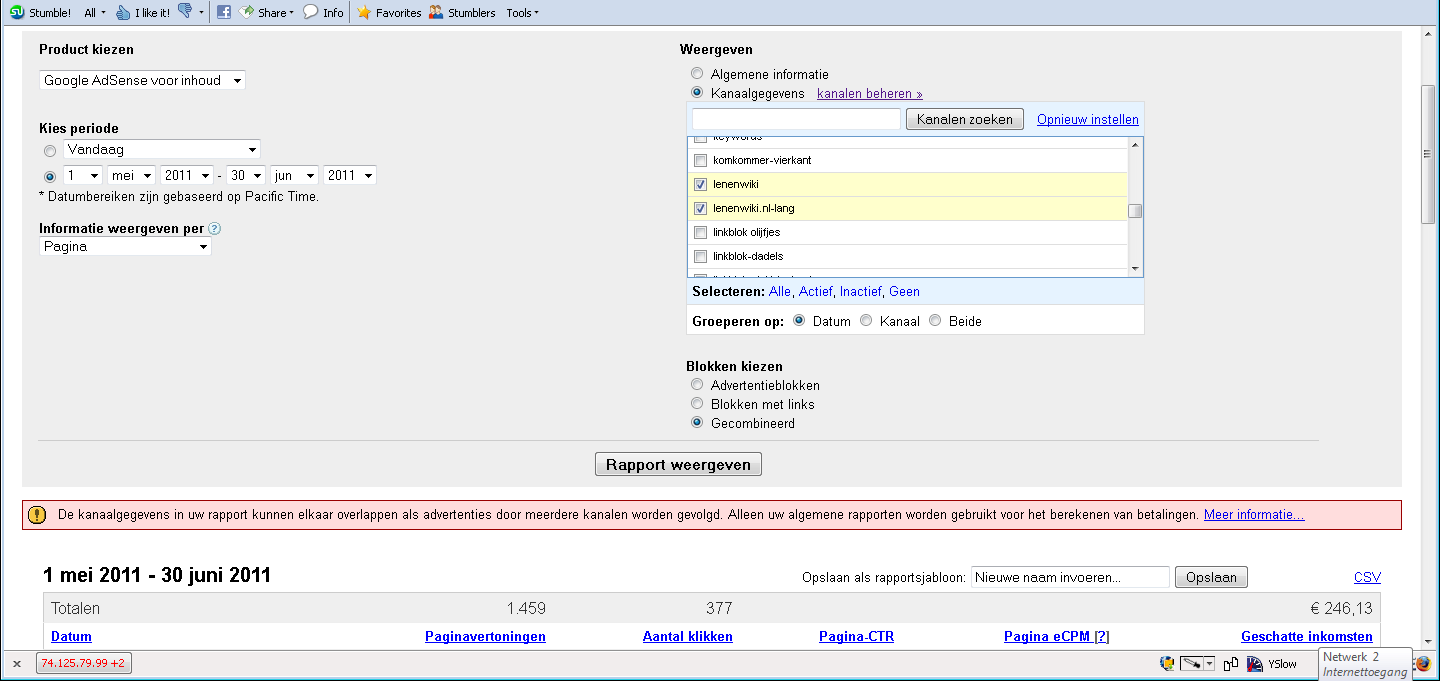The width and height of the screenshot is (1441, 681).
Task: Click the Facebook icon in toolbar
Action: coord(223,13)
